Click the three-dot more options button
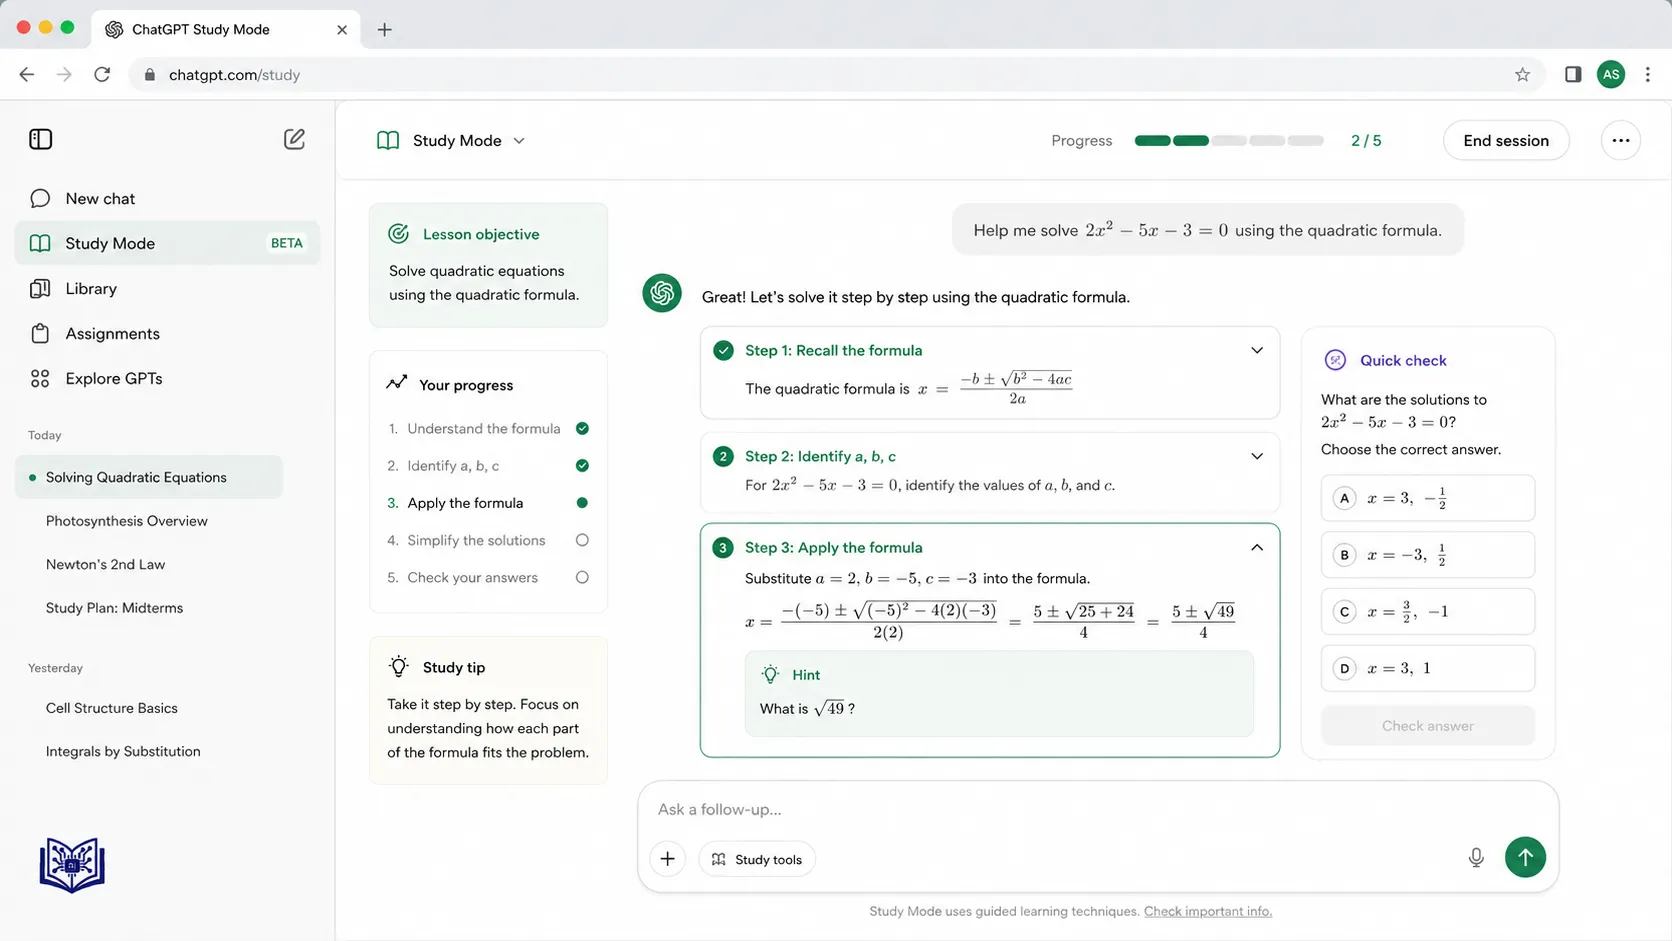 coord(1621,140)
